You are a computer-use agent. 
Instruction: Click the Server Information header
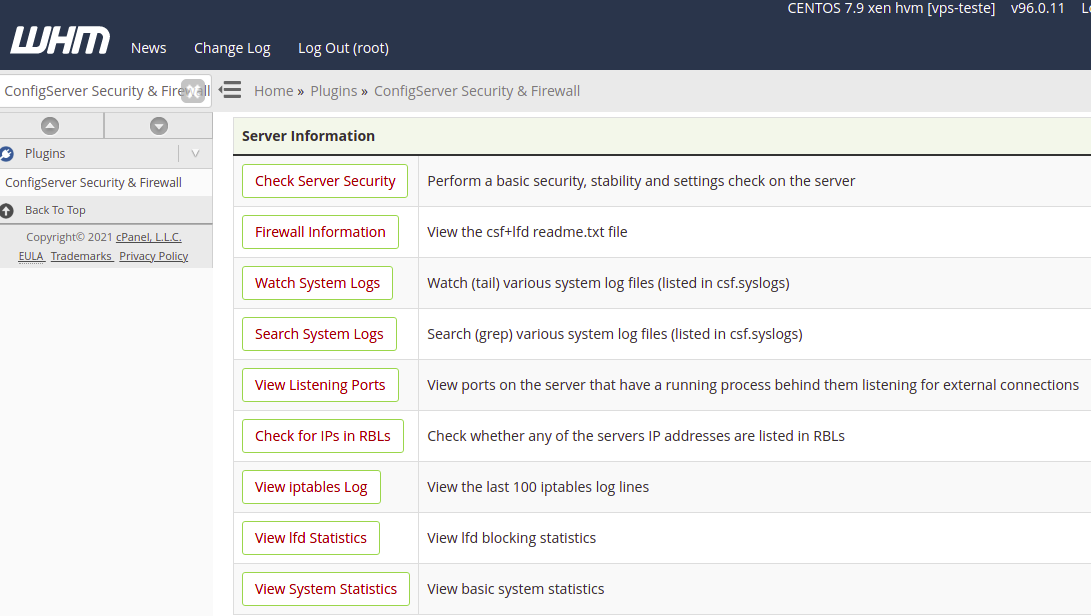[308, 136]
